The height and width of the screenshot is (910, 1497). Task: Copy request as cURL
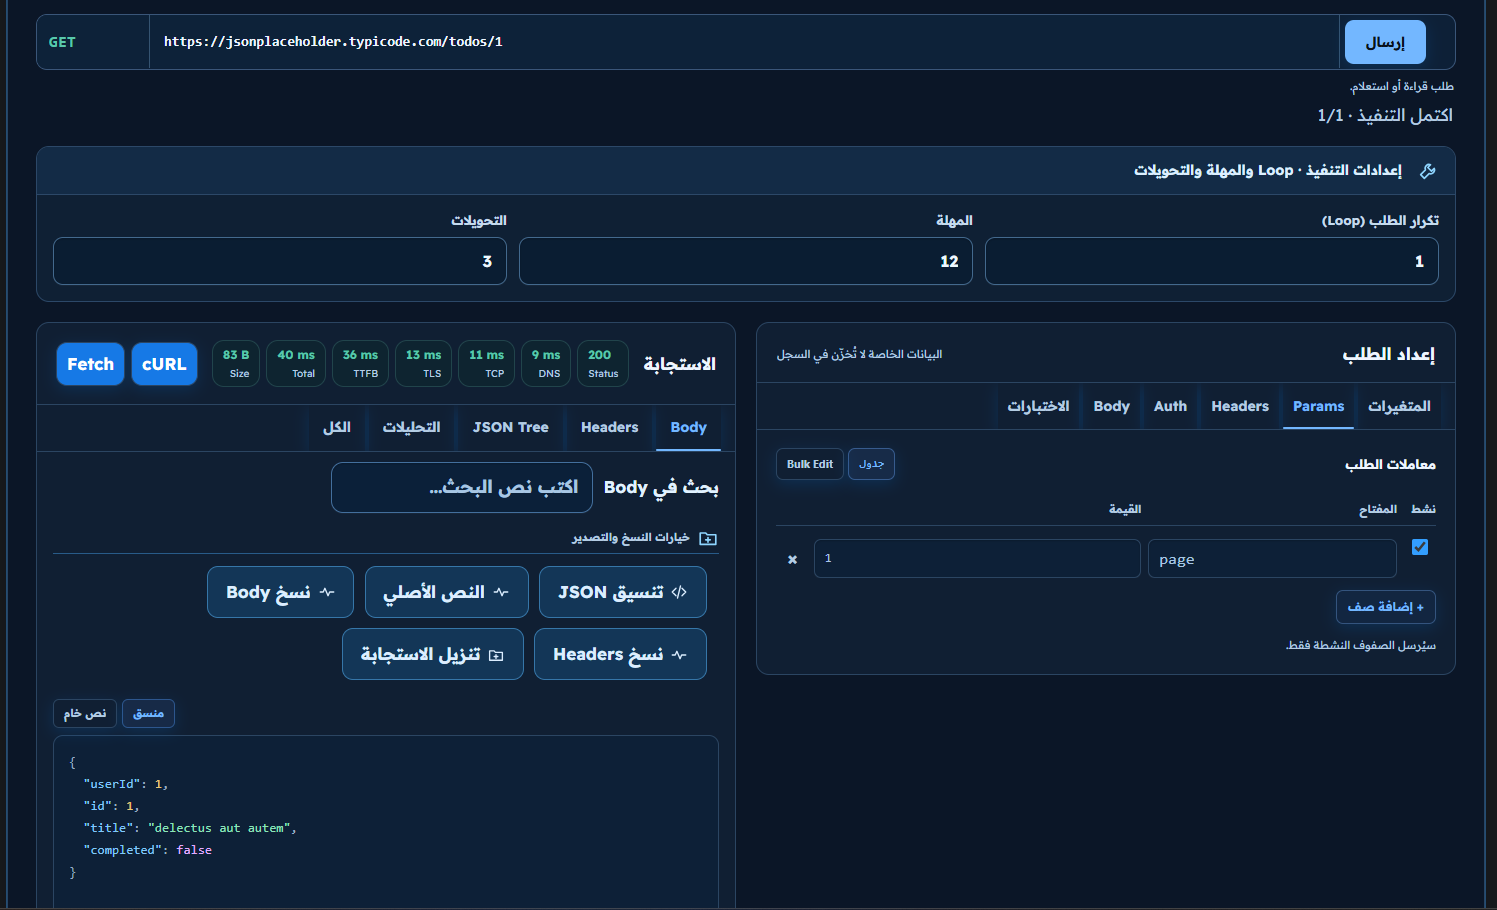pos(164,364)
